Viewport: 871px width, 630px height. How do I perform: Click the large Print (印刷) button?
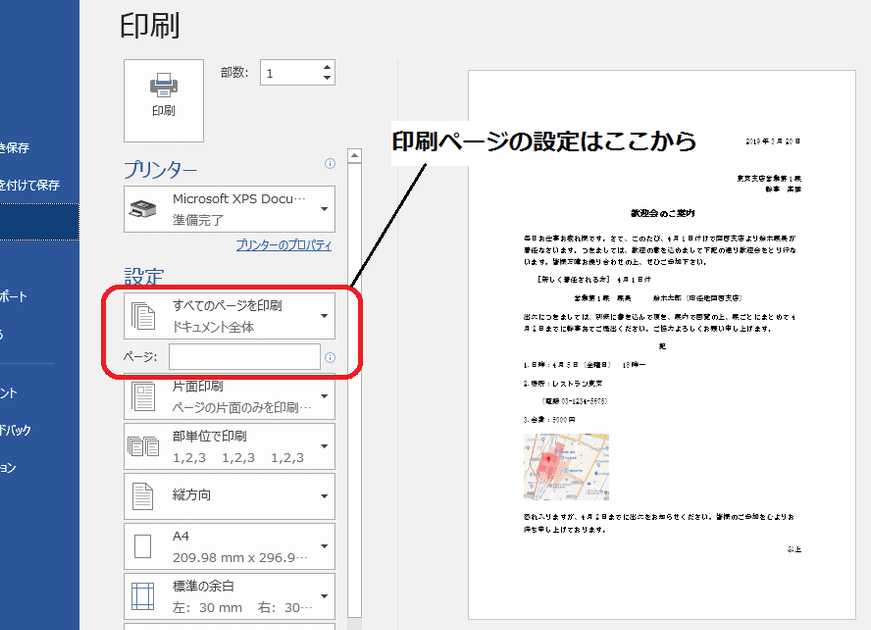pyautogui.click(x=163, y=101)
